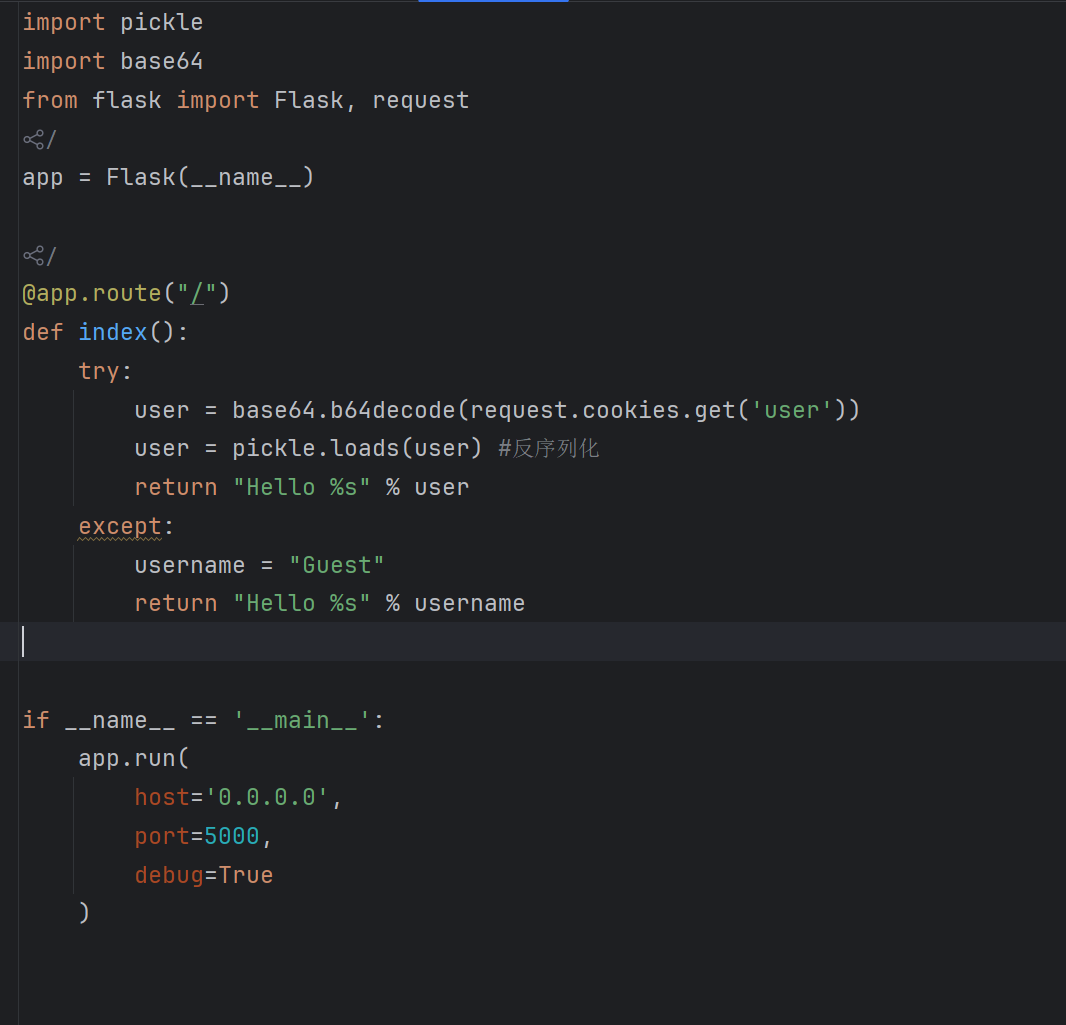
Task: Click the 'host' keyword argument
Action: tap(162, 797)
